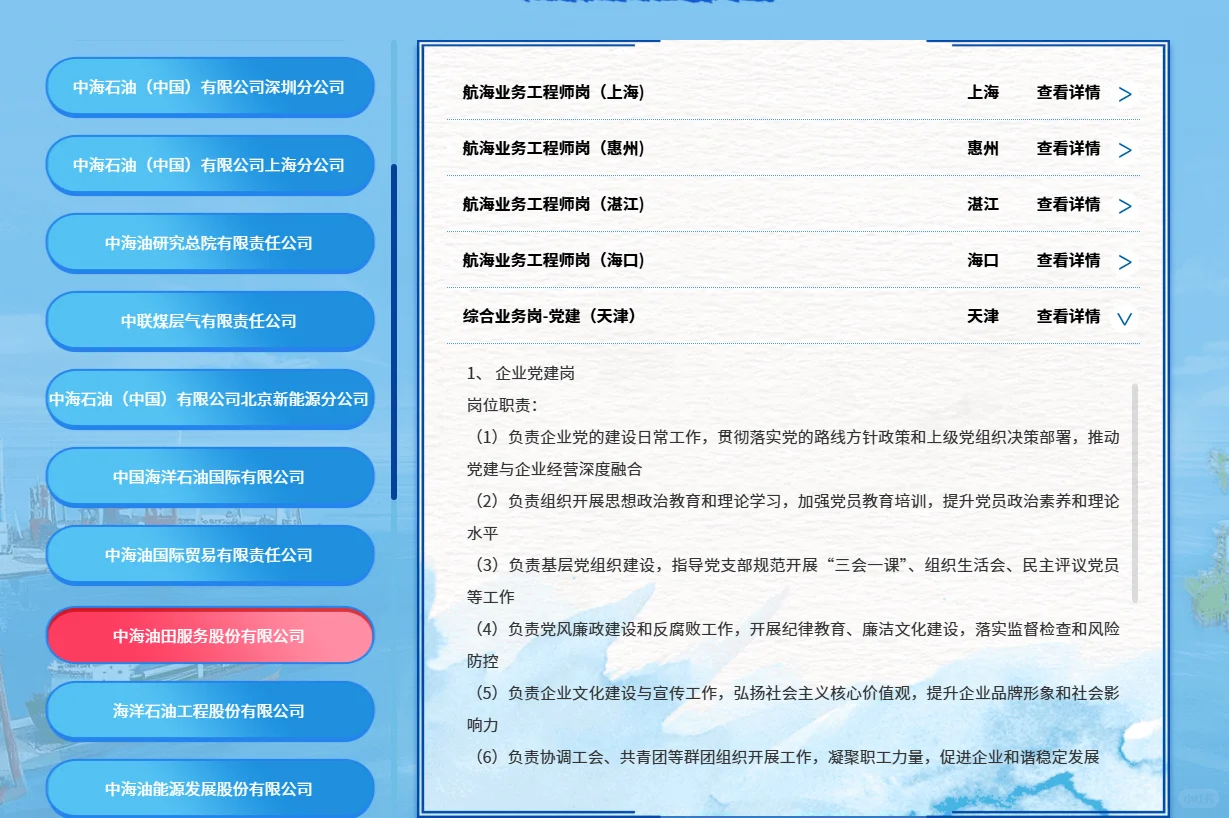Click the job title 综合业务岗-党建（天津）
The image size is (1229, 818).
tap(549, 316)
